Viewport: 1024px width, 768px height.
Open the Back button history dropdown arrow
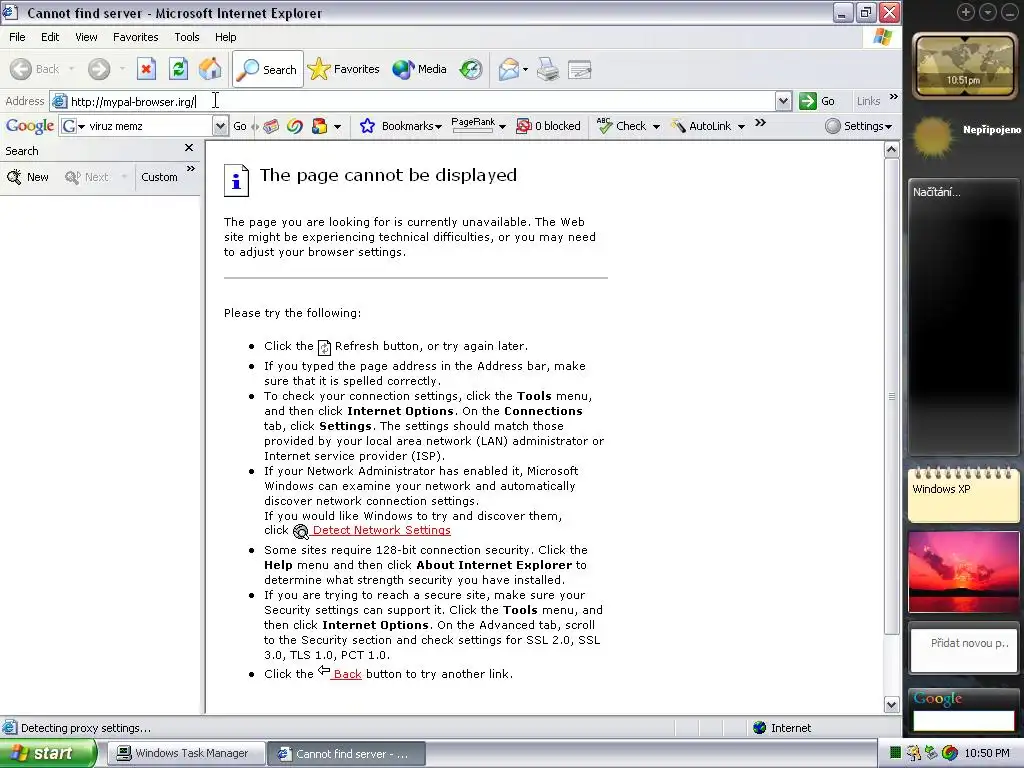coord(71,69)
